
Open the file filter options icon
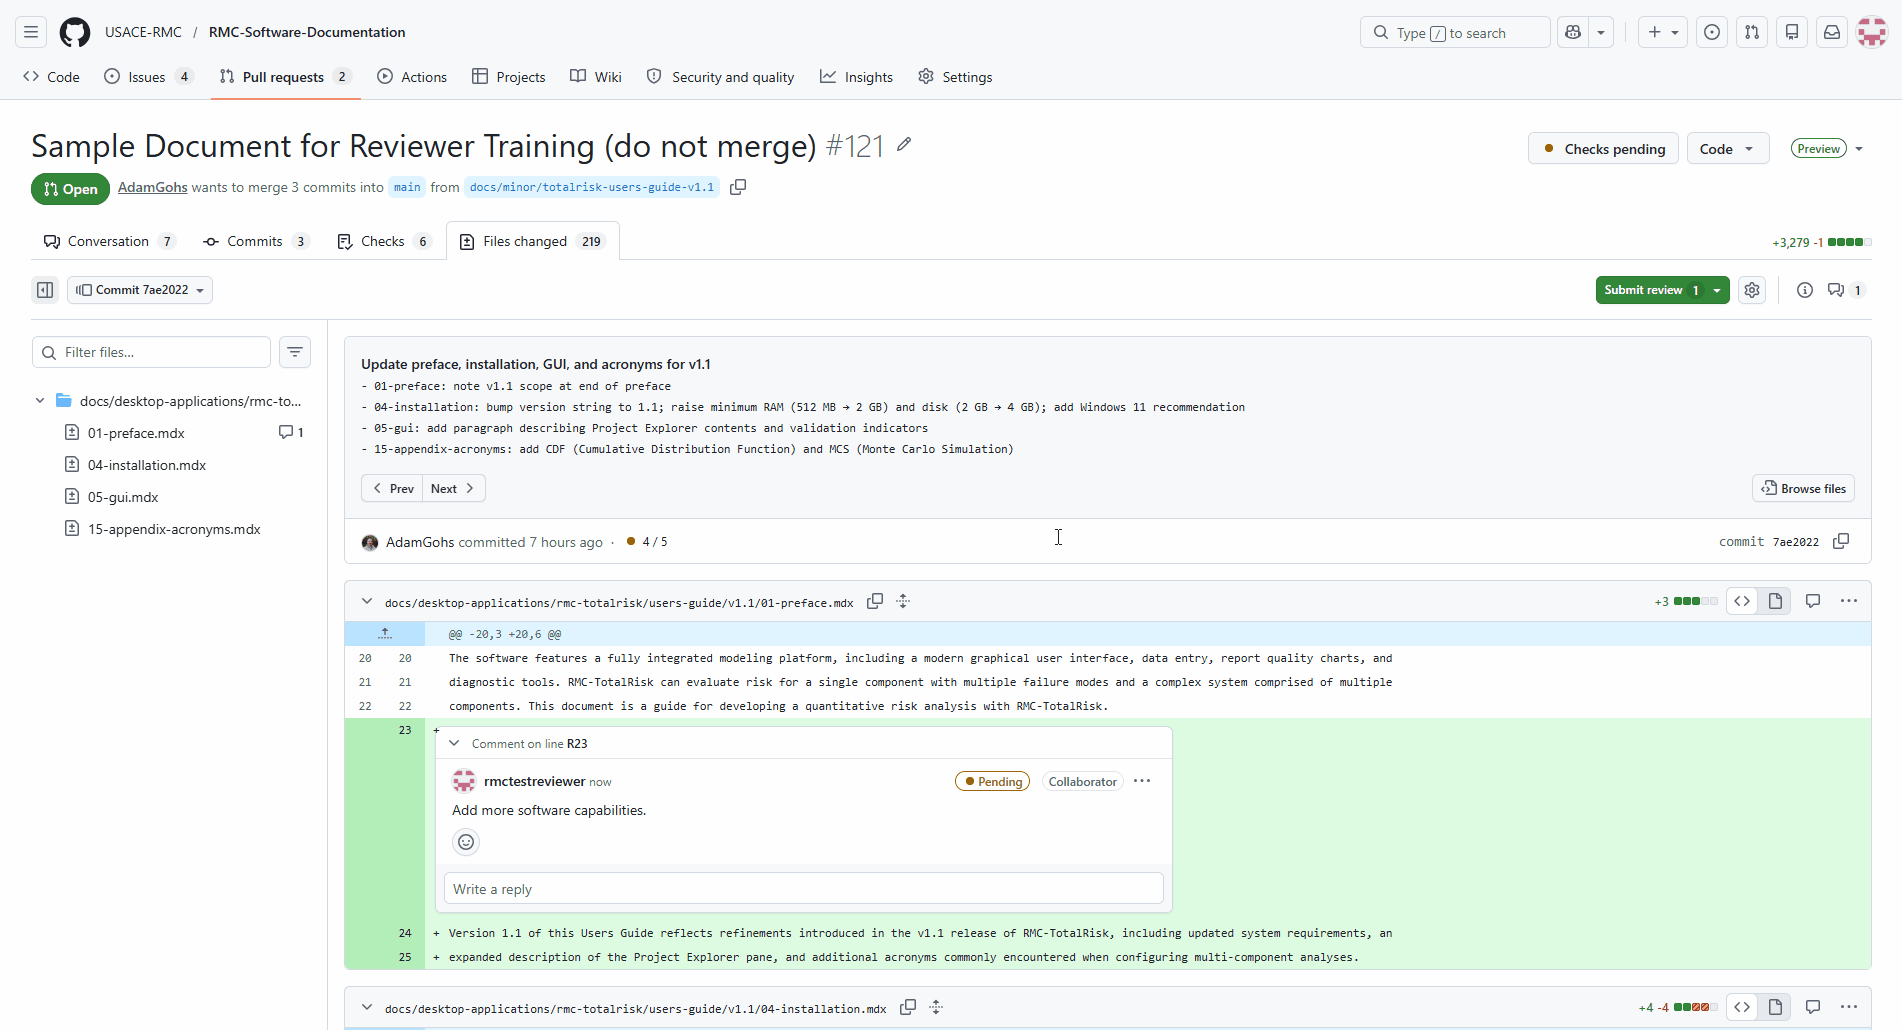(x=295, y=352)
